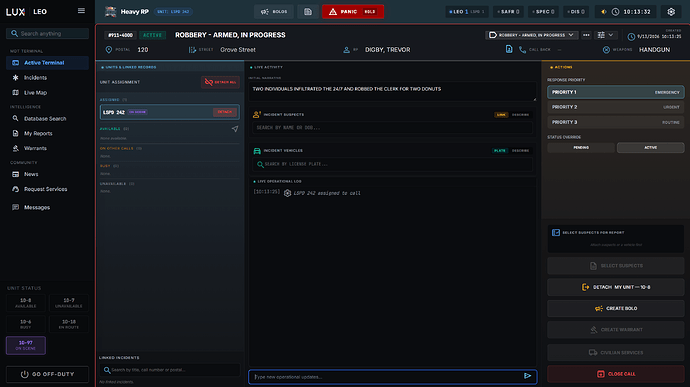Screen dimensions: 690x387
Task: Click the Plate button for vehicles
Action: (x=499, y=151)
